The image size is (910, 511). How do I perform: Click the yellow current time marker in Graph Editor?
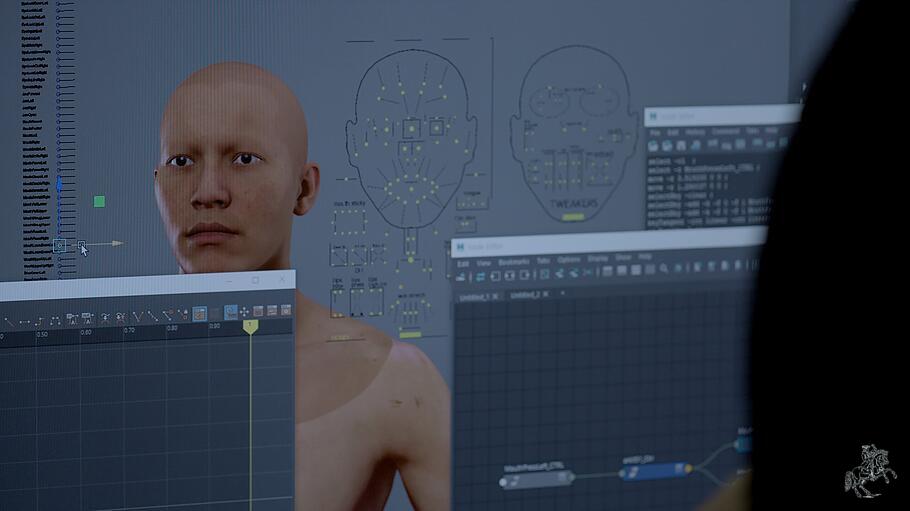(x=251, y=326)
